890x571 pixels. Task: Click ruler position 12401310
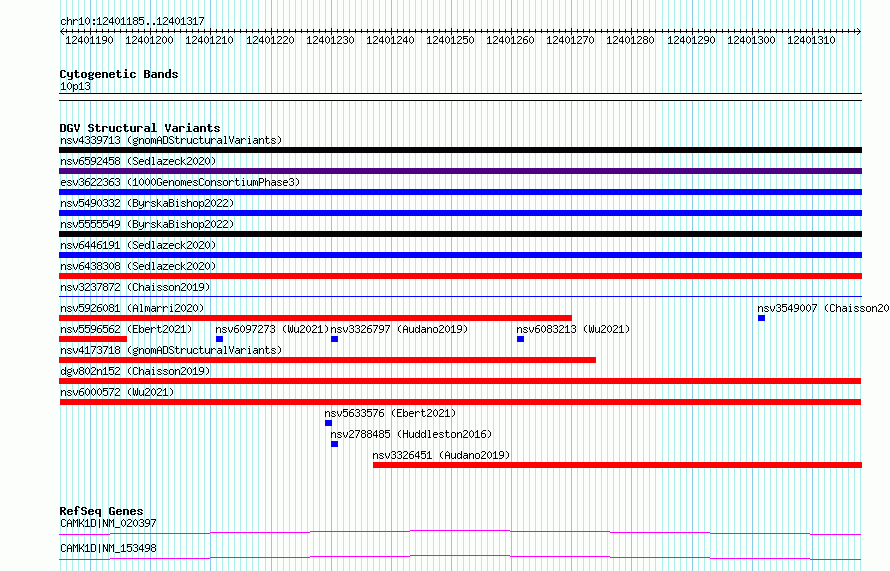pyautogui.click(x=811, y=40)
